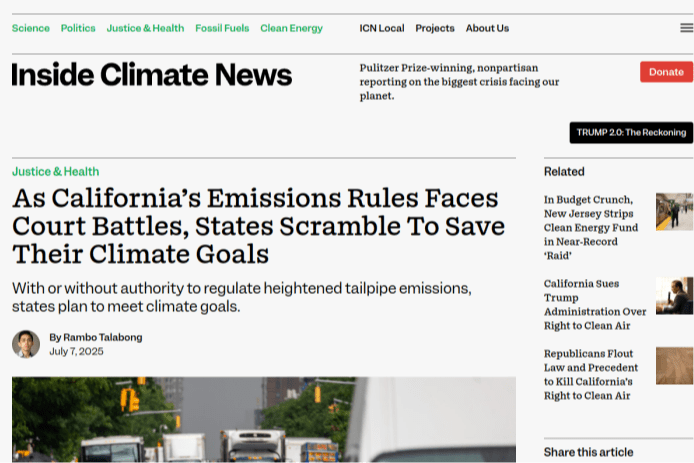Open the article's traffic hero image
This screenshot has height=463, width=694.
click(264, 420)
